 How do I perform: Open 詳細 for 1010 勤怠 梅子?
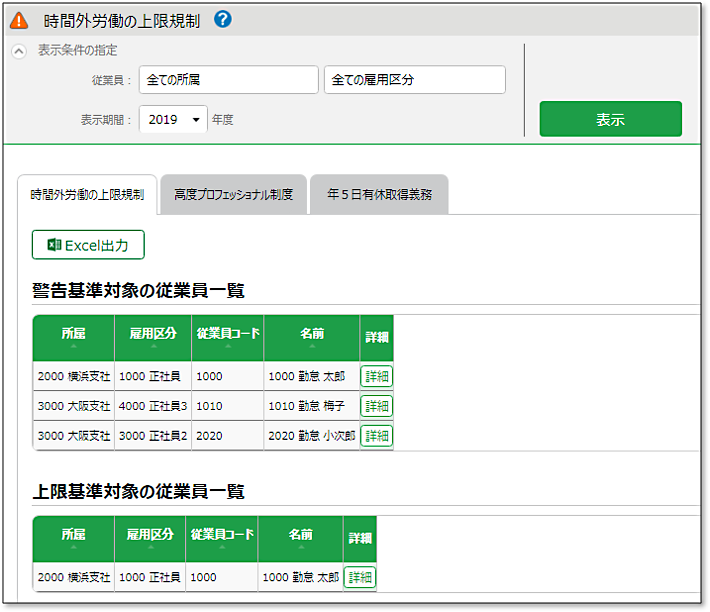[x=377, y=406]
